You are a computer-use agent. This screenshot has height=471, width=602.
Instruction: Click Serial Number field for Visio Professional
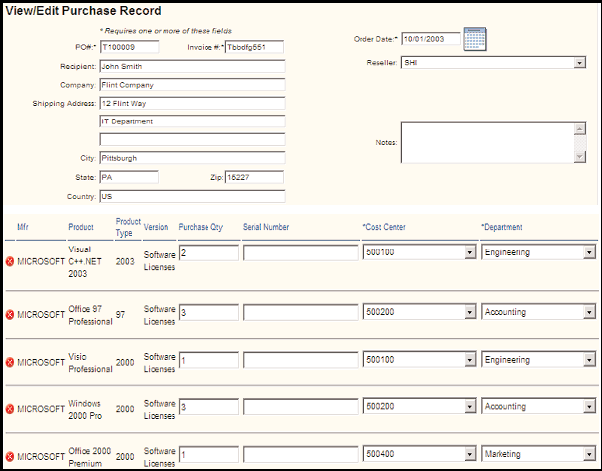(x=301, y=360)
